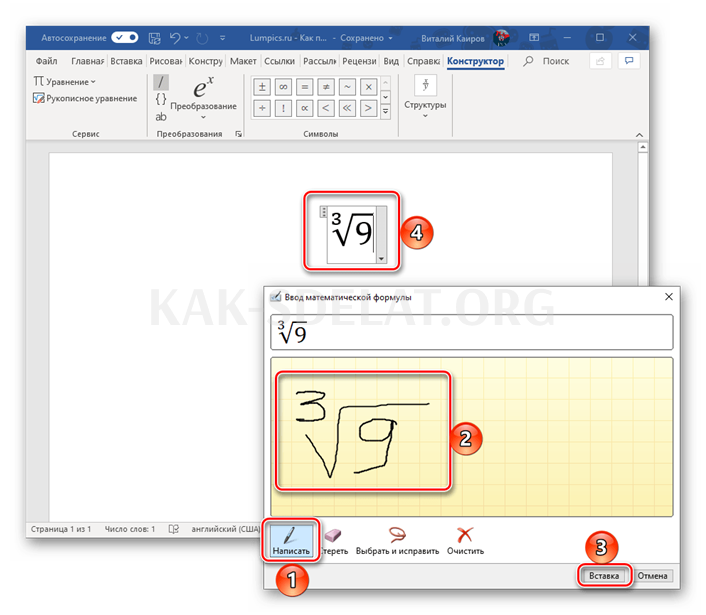Click Рукописное уравнение button
Viewport: 706px width, 615px height.
pyautogui.click(x=85, y=98)
